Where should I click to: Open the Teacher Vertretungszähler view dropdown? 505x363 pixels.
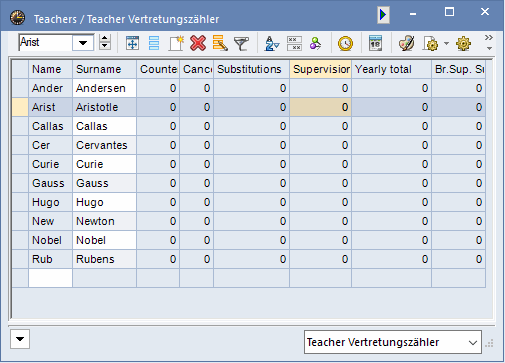pyautogui.click(x=393, y=342)
